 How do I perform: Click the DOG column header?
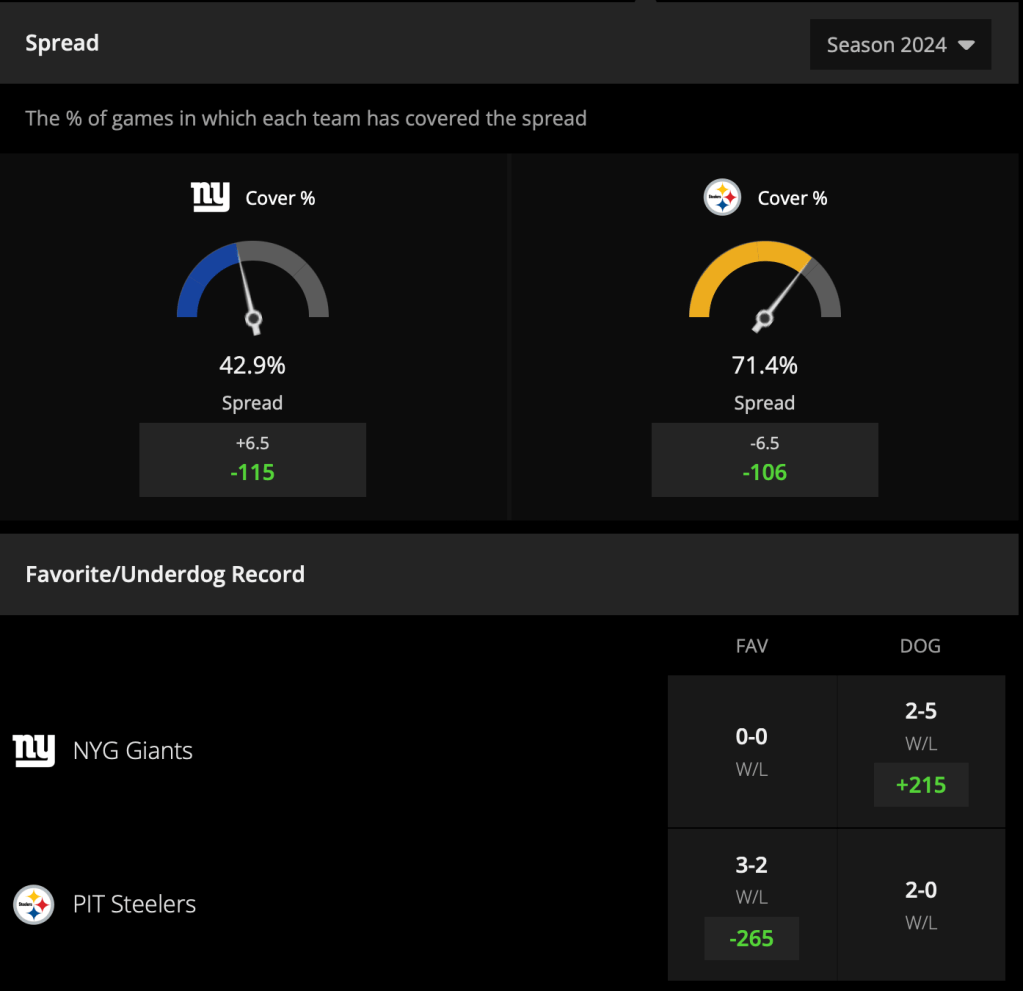point(921,646)
